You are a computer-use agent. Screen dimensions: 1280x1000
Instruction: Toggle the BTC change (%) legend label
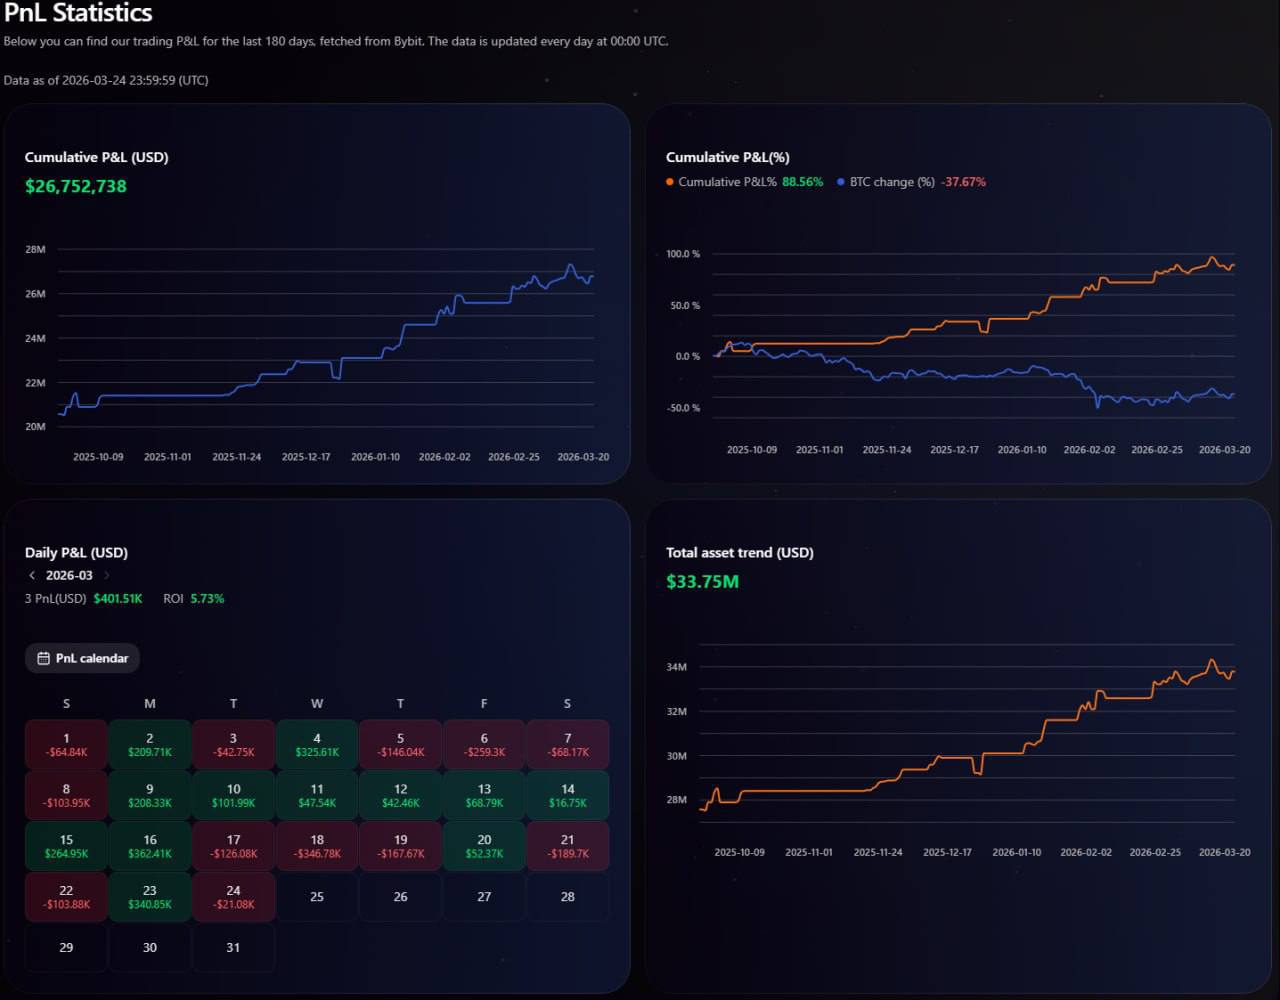point(892,182)
